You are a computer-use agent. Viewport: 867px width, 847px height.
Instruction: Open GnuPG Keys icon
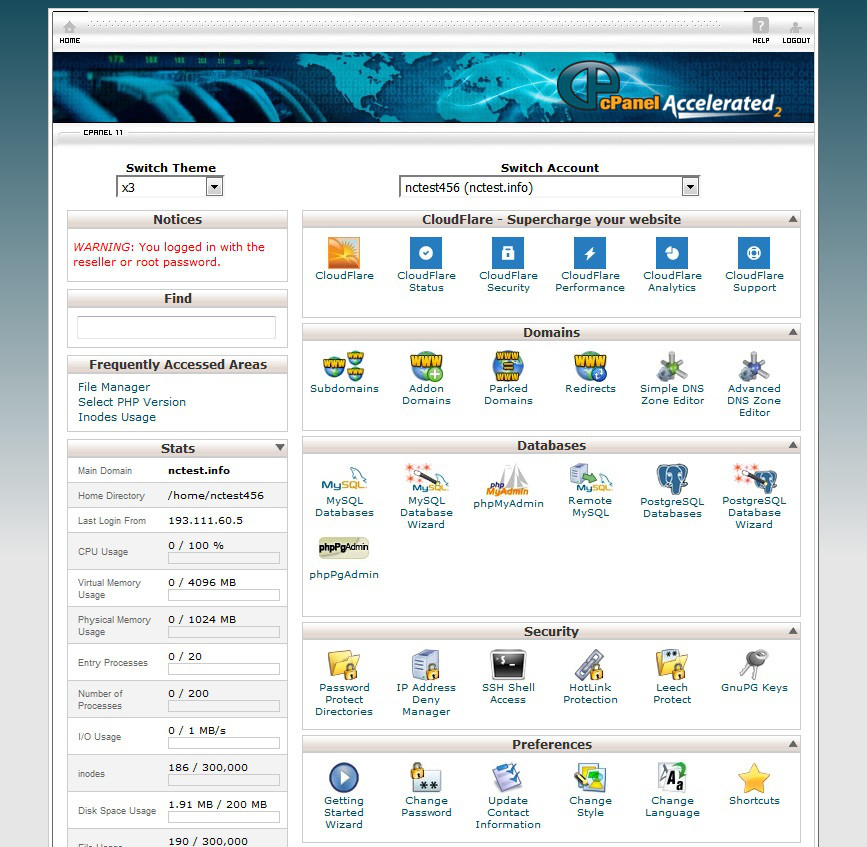click(754, 665)
